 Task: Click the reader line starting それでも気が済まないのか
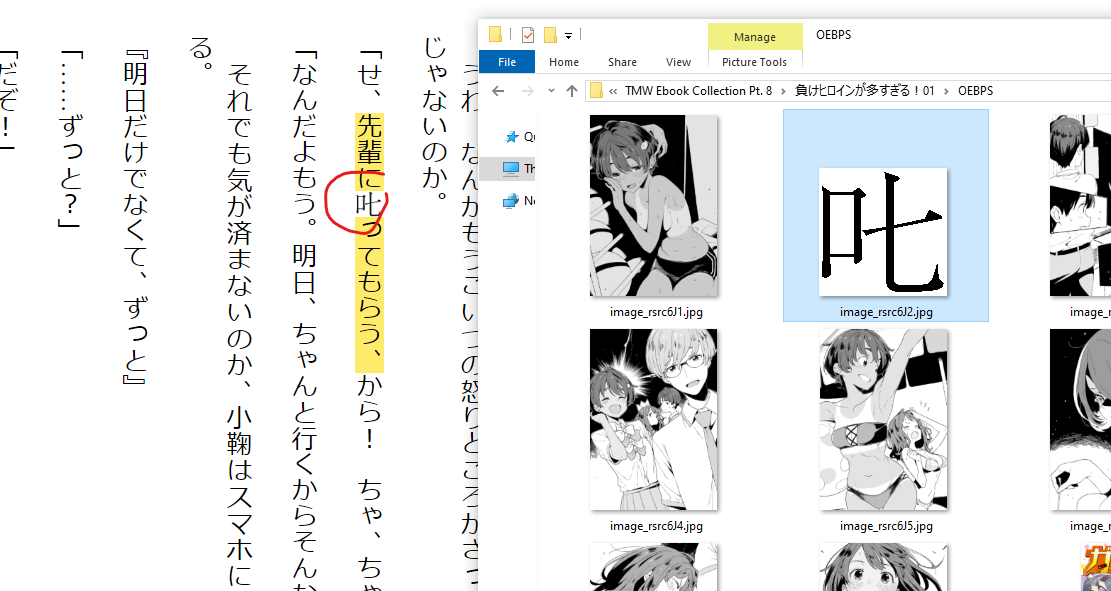pyautogui.click(x=239, y=325)
